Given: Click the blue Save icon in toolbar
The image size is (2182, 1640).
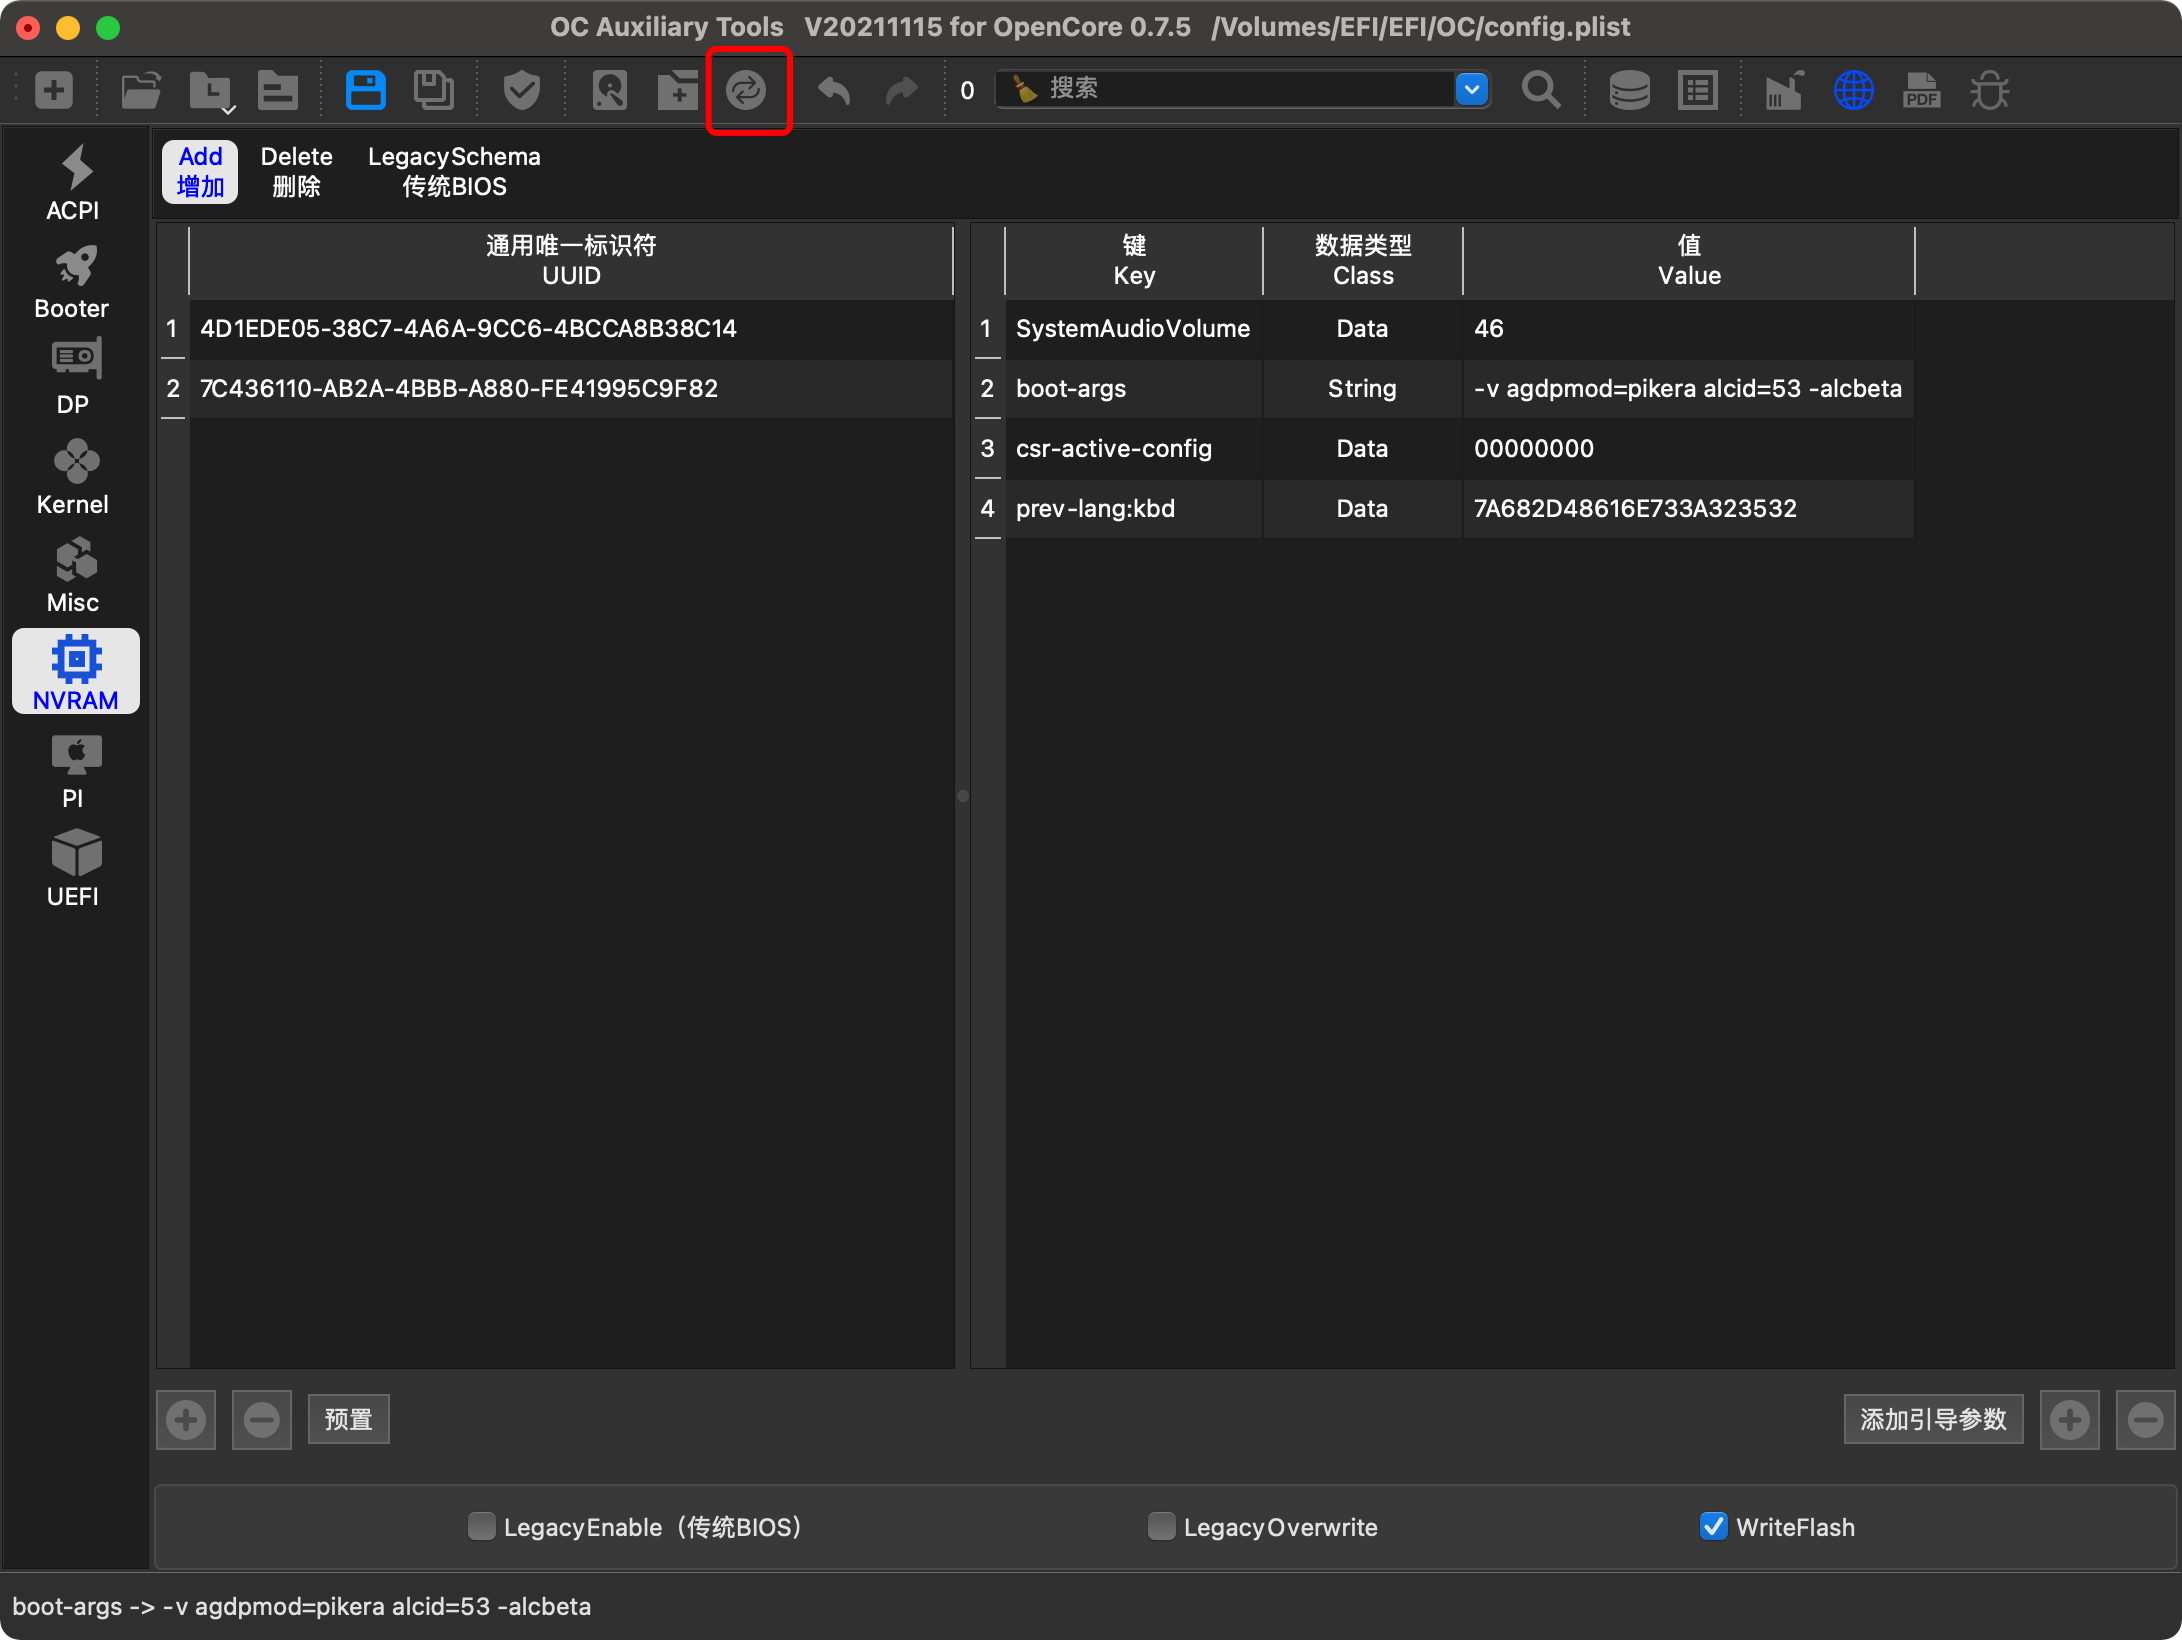Looking at the screenshot, I should click(x=365, y=90).
